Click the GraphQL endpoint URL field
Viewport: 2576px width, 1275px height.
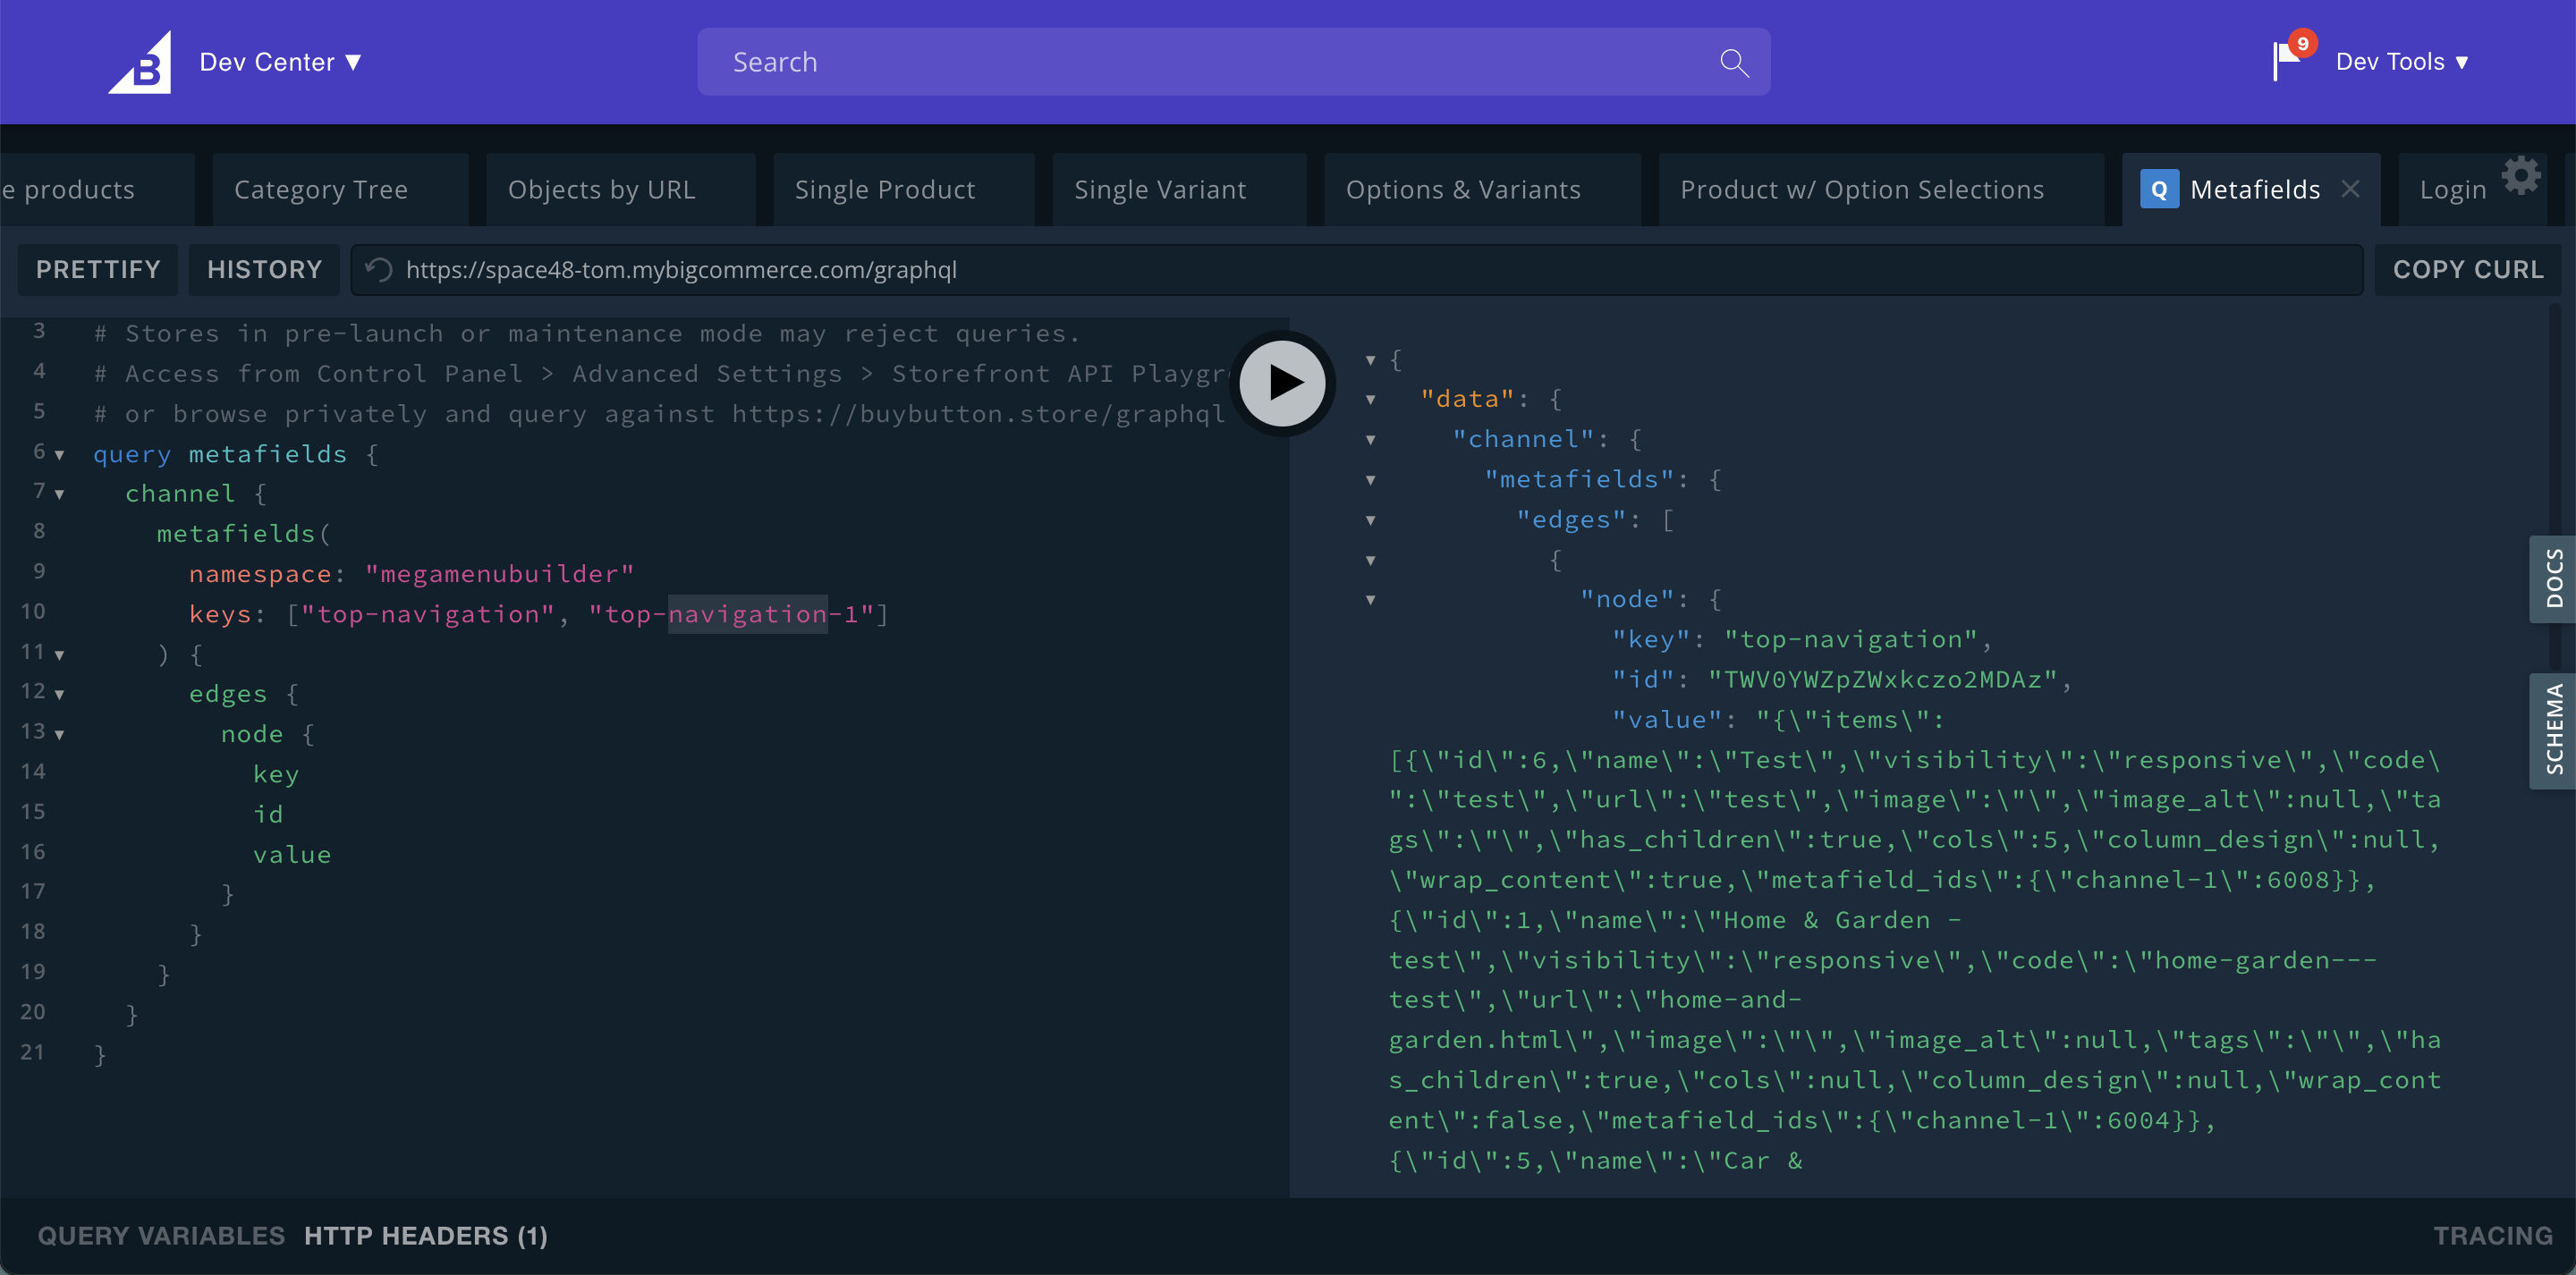point(1356,269)
